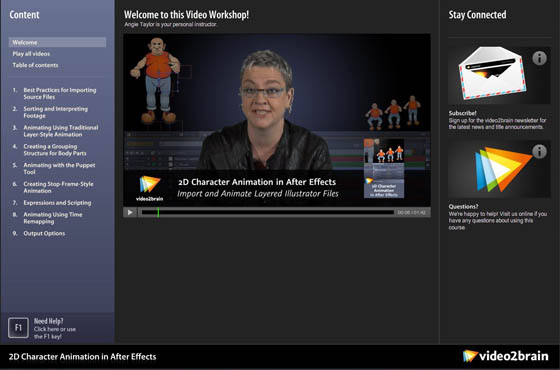Image resolution: width=560 pixels, height=370 pixels.
Task: Click the colorful video2brain logo under Stay Connected
Action: (503, 169)
